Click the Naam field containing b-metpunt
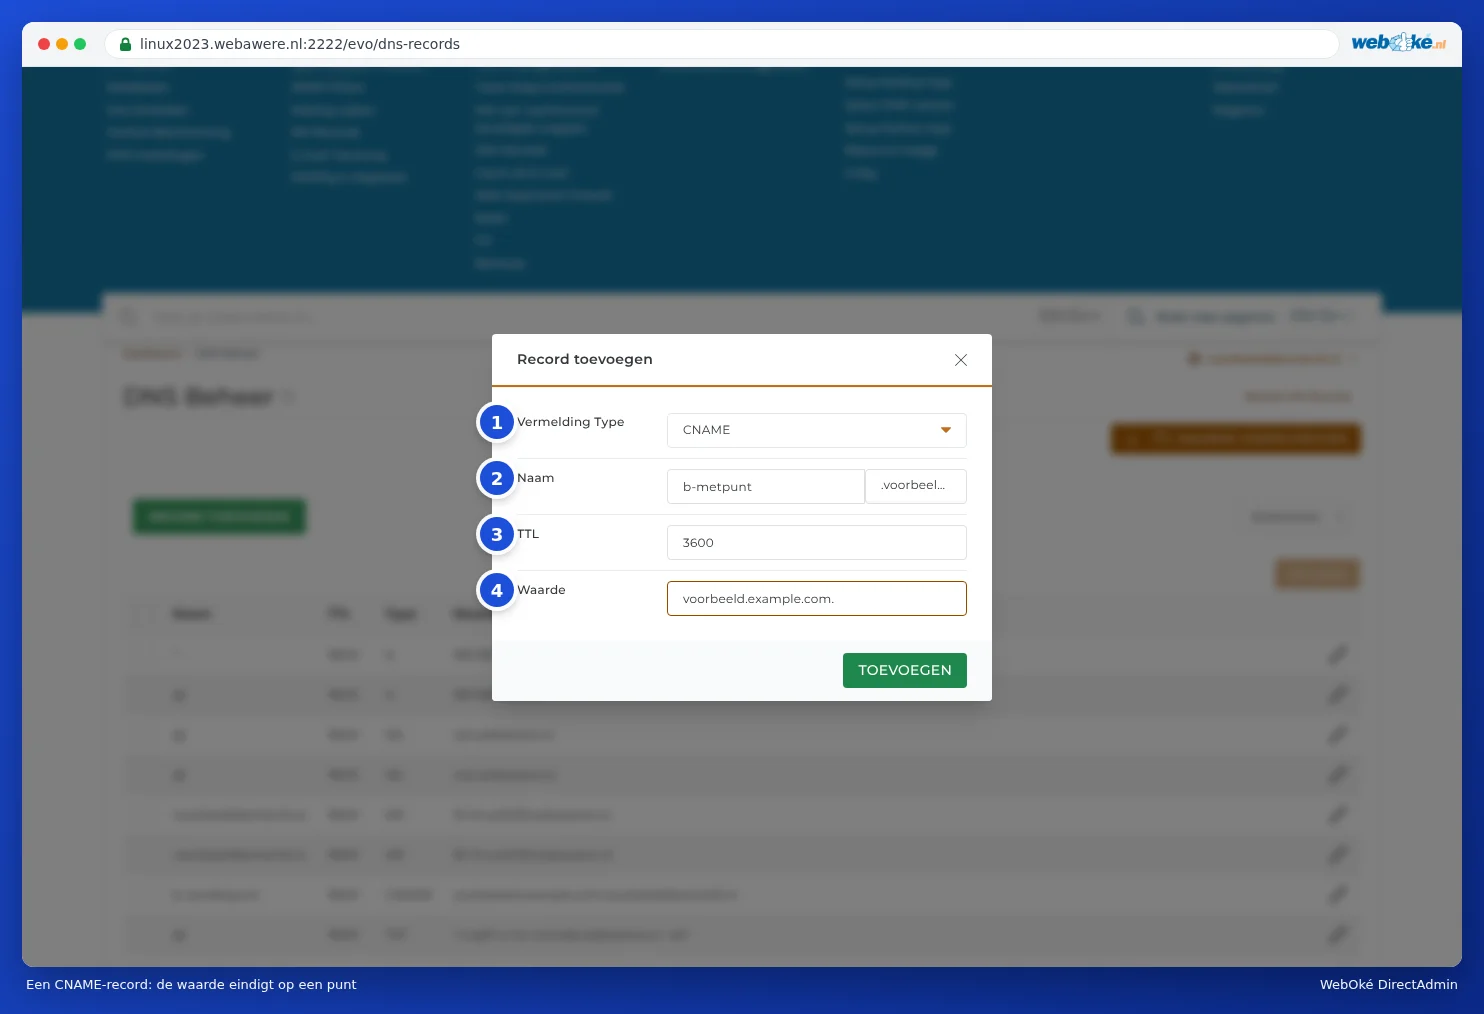 766,487
